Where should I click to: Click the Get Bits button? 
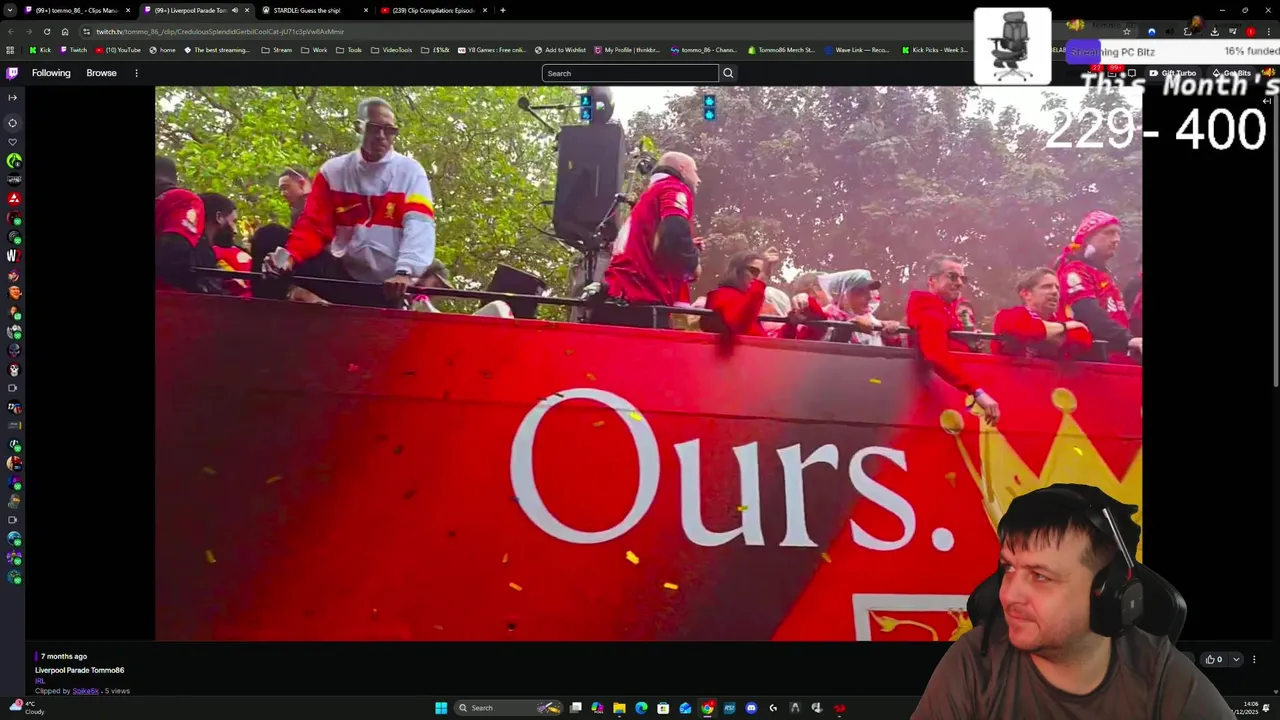tap(1231, 73)
